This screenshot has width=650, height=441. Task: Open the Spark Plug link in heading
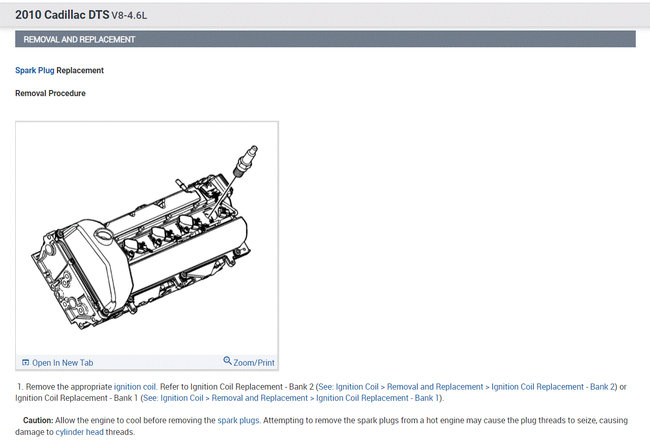pos(35,70)
